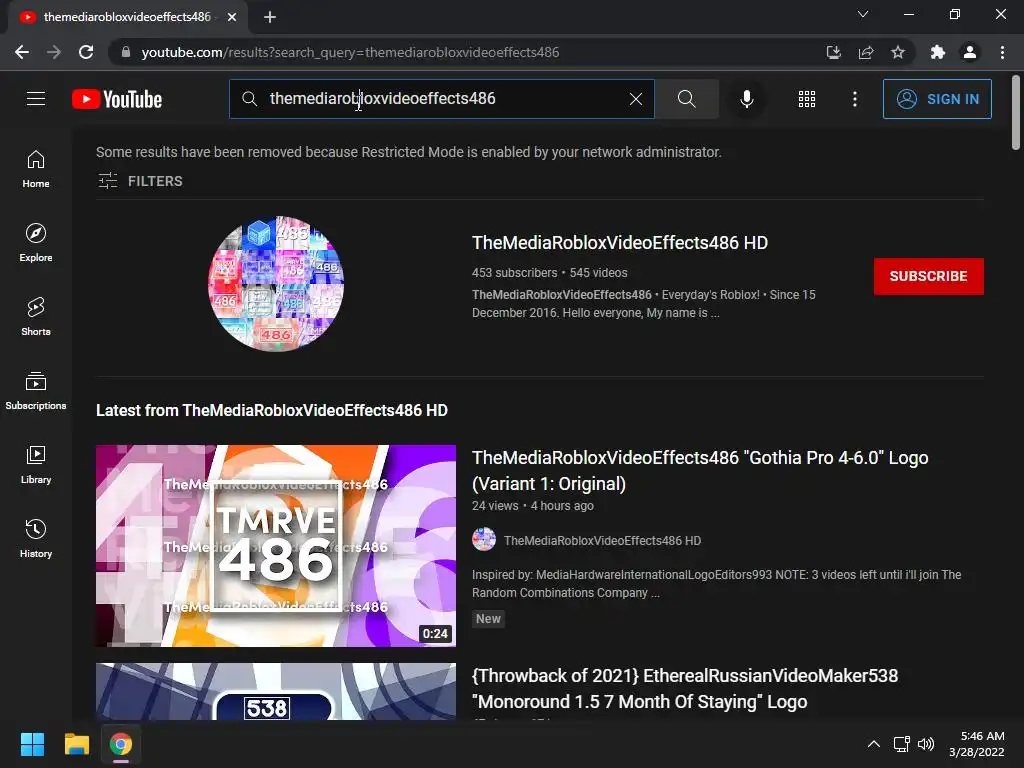This screenshot has height=768, width=1024.
Task: Open the clock showing 5:46 AM
Action: tap(976, 744)
